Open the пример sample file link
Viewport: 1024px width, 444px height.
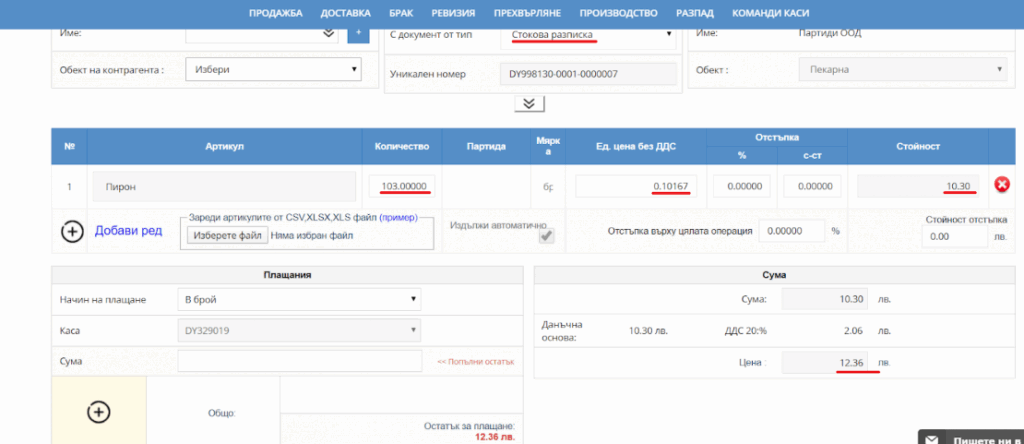tap(398, 218)
